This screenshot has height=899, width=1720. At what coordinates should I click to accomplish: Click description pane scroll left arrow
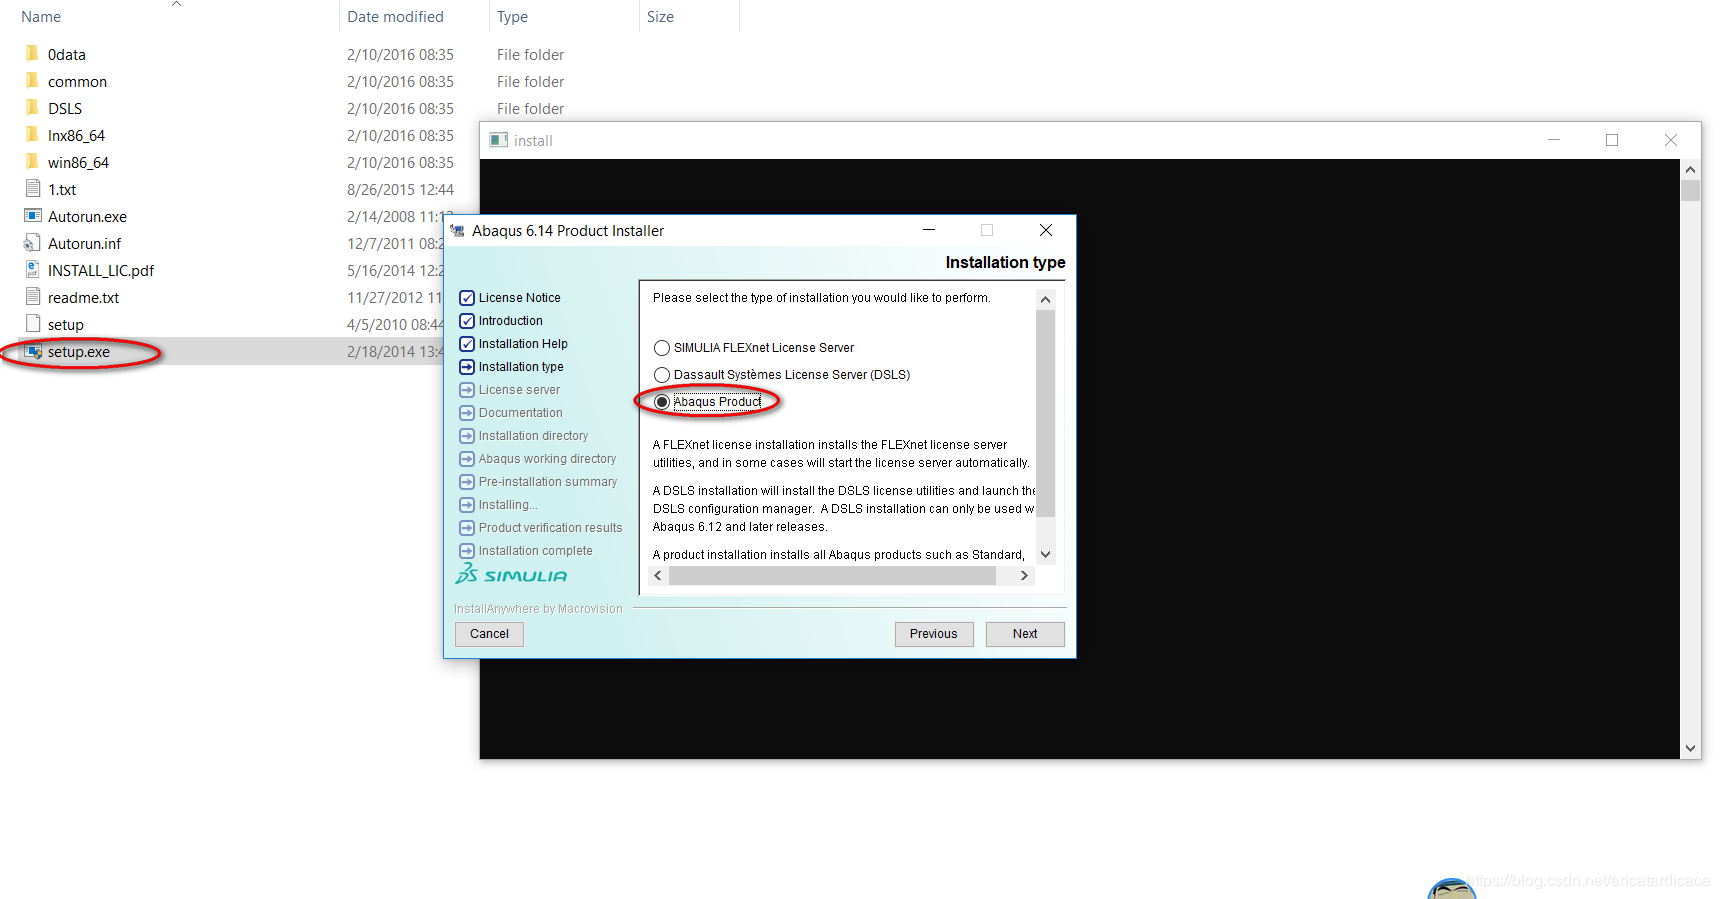click(658, 576)
